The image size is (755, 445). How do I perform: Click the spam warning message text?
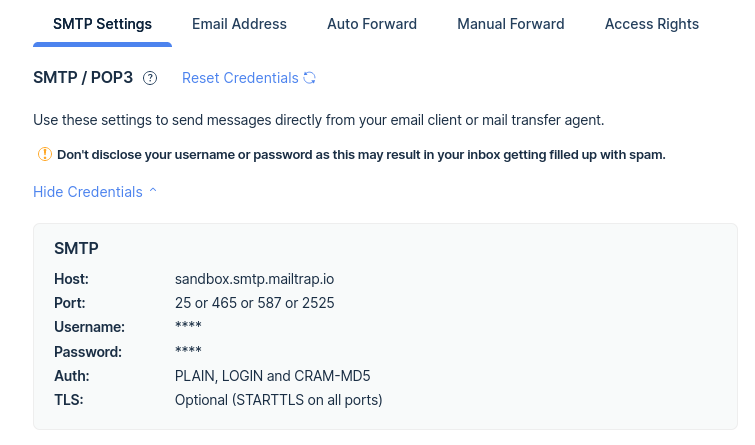click(361, 155)
